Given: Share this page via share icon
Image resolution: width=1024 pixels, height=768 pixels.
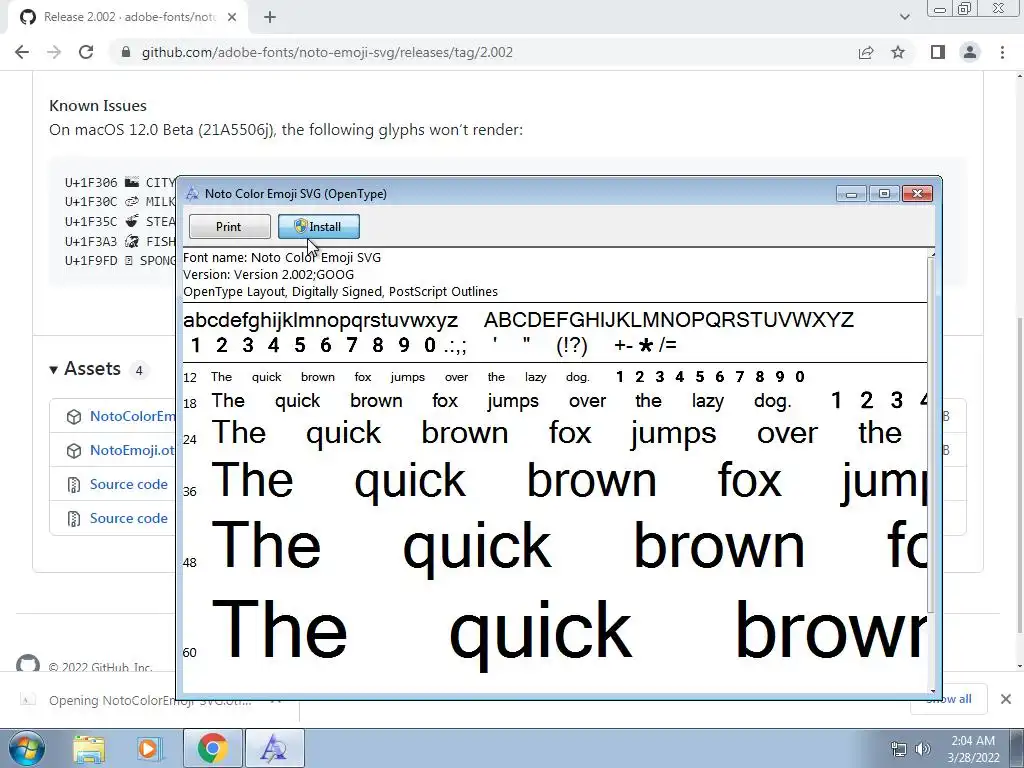Looking at the screenshot, I should [x=866, y=52].
